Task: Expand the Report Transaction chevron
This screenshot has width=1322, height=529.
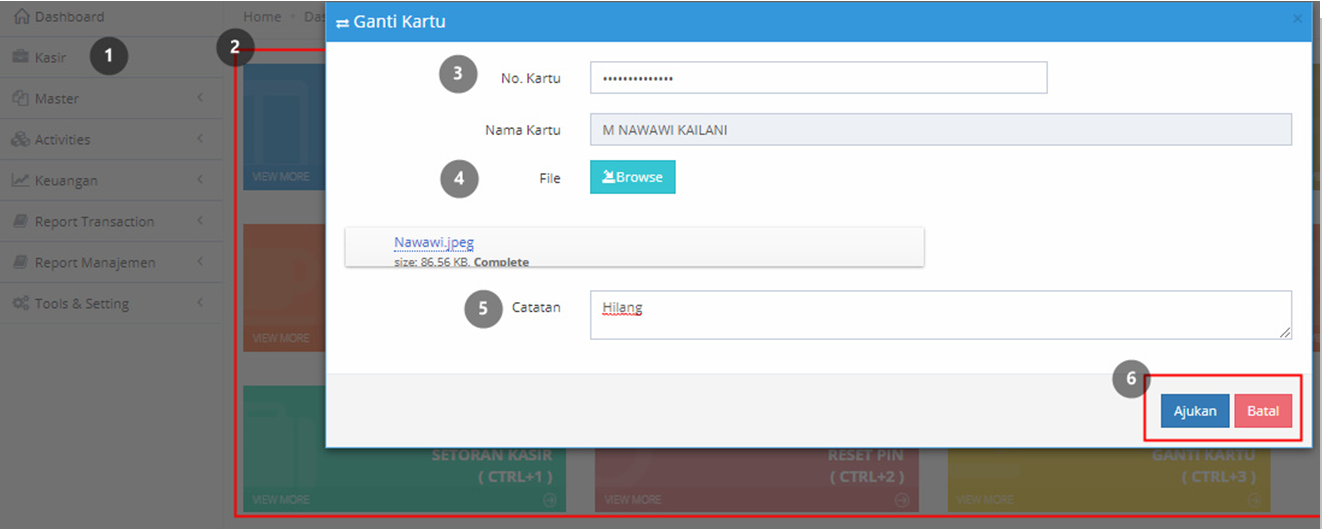Action: [x=200, y=221]
